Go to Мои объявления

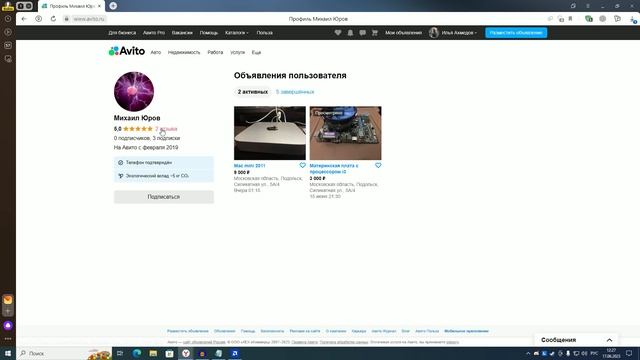pos(403,33)
